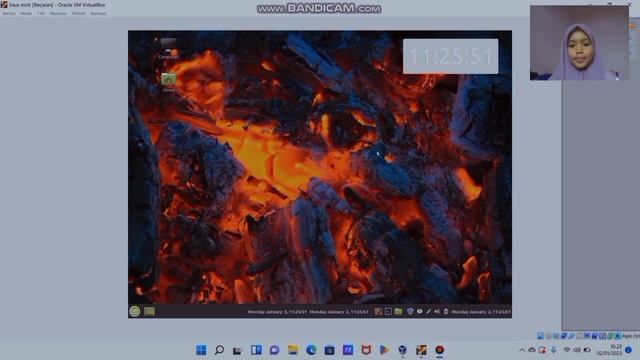Open the Tilik menu in VirtualBox
This screenshot has height=360, width=640.
pyautogui.click(x=41, y=13)
